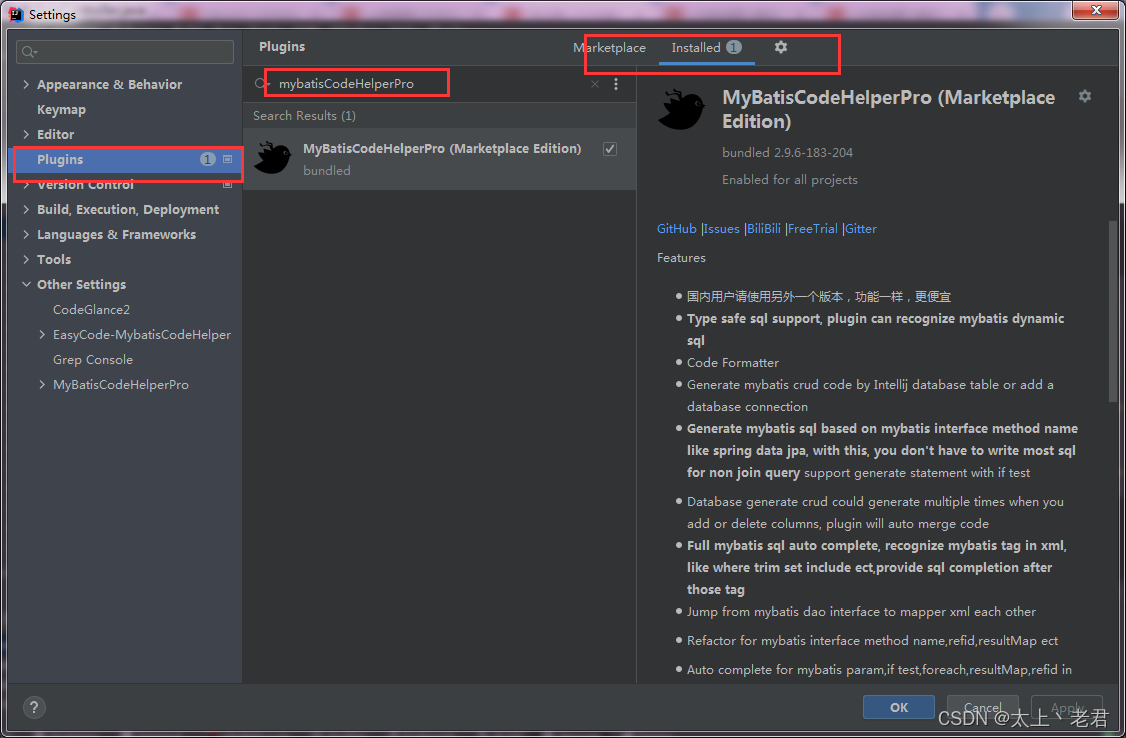Image resolution: width=1126 pixels, height=738 pixels.
Task: Open the Gitter link
Action: [860, 228]
